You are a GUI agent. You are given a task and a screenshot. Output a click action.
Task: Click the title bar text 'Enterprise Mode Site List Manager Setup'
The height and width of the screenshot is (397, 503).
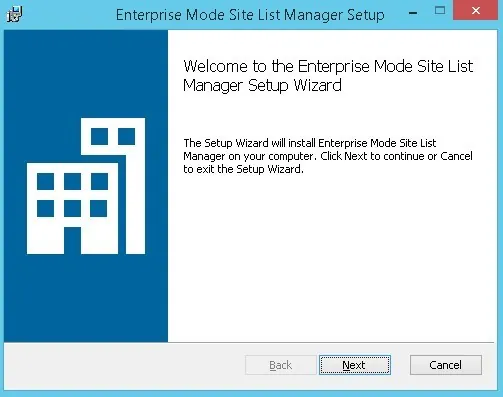click(250, 15)
